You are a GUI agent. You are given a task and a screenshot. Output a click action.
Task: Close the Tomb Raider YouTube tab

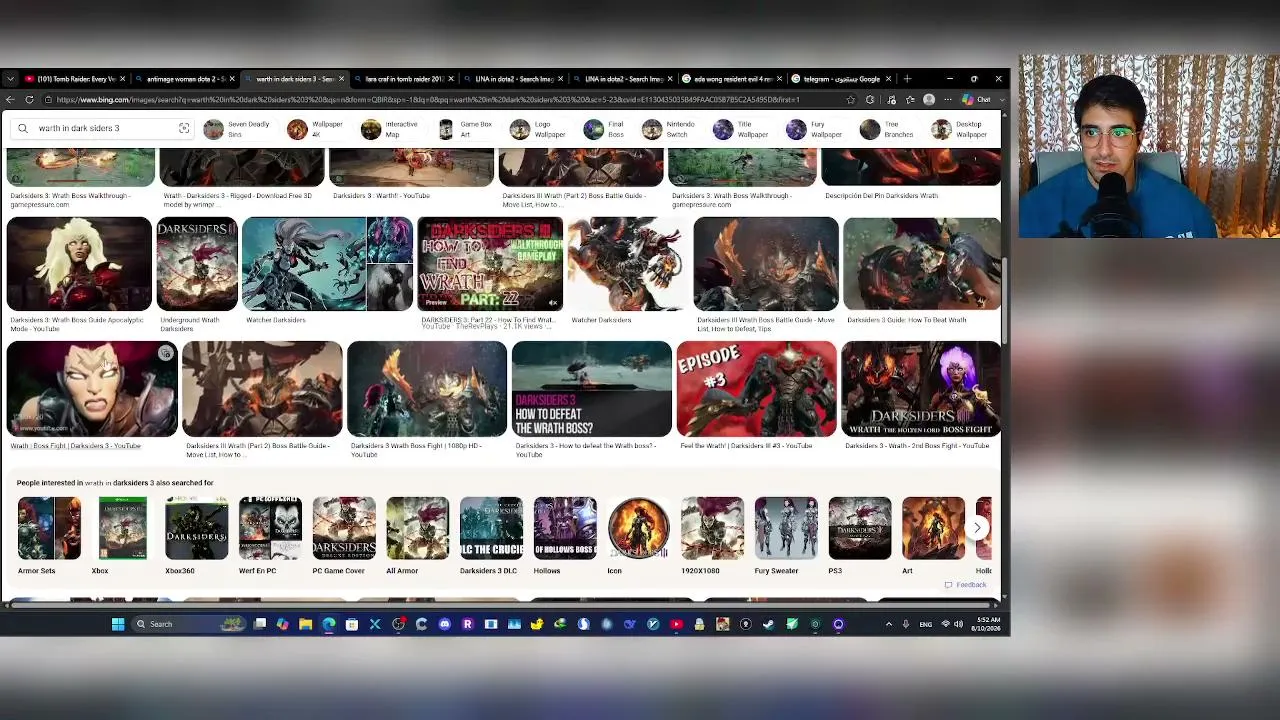tap(121, 79)
